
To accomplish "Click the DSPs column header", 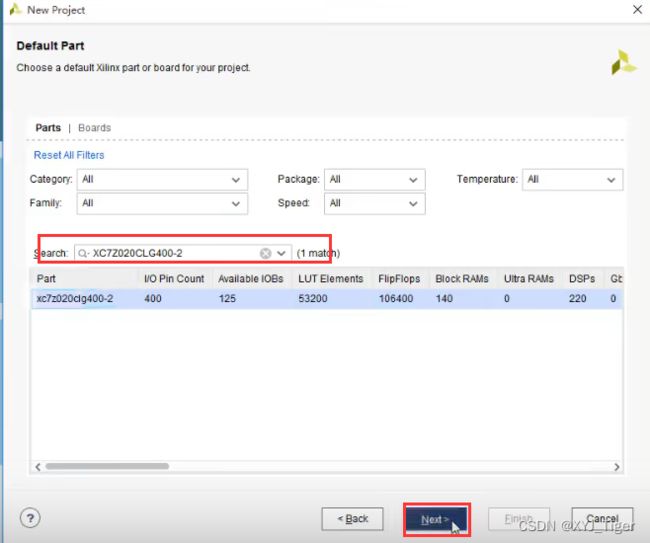I will pyautogui.click(x=584, y=279).
